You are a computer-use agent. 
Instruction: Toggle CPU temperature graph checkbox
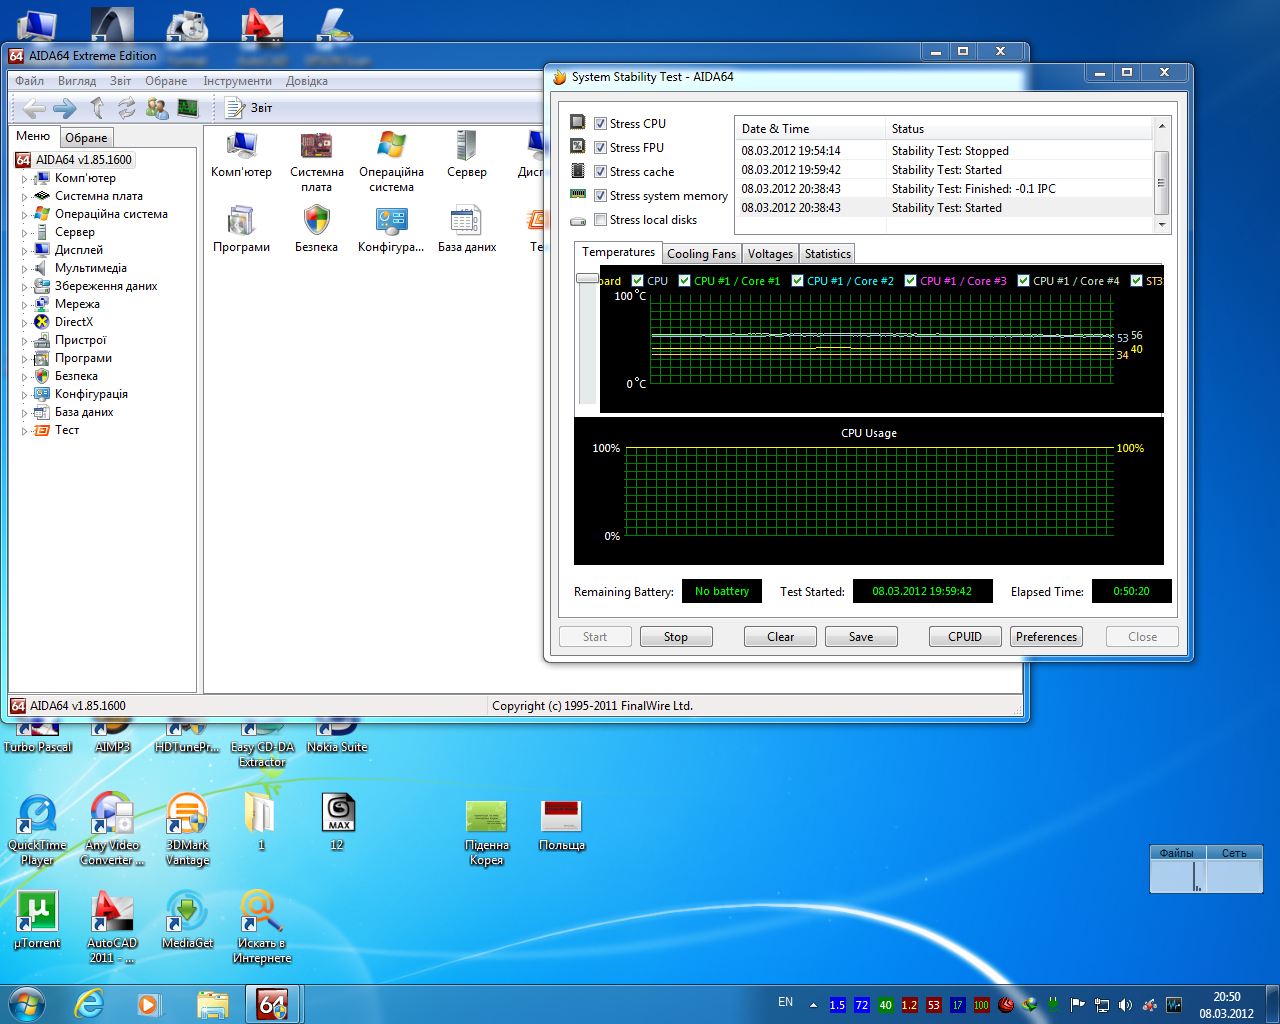[638, 281]
